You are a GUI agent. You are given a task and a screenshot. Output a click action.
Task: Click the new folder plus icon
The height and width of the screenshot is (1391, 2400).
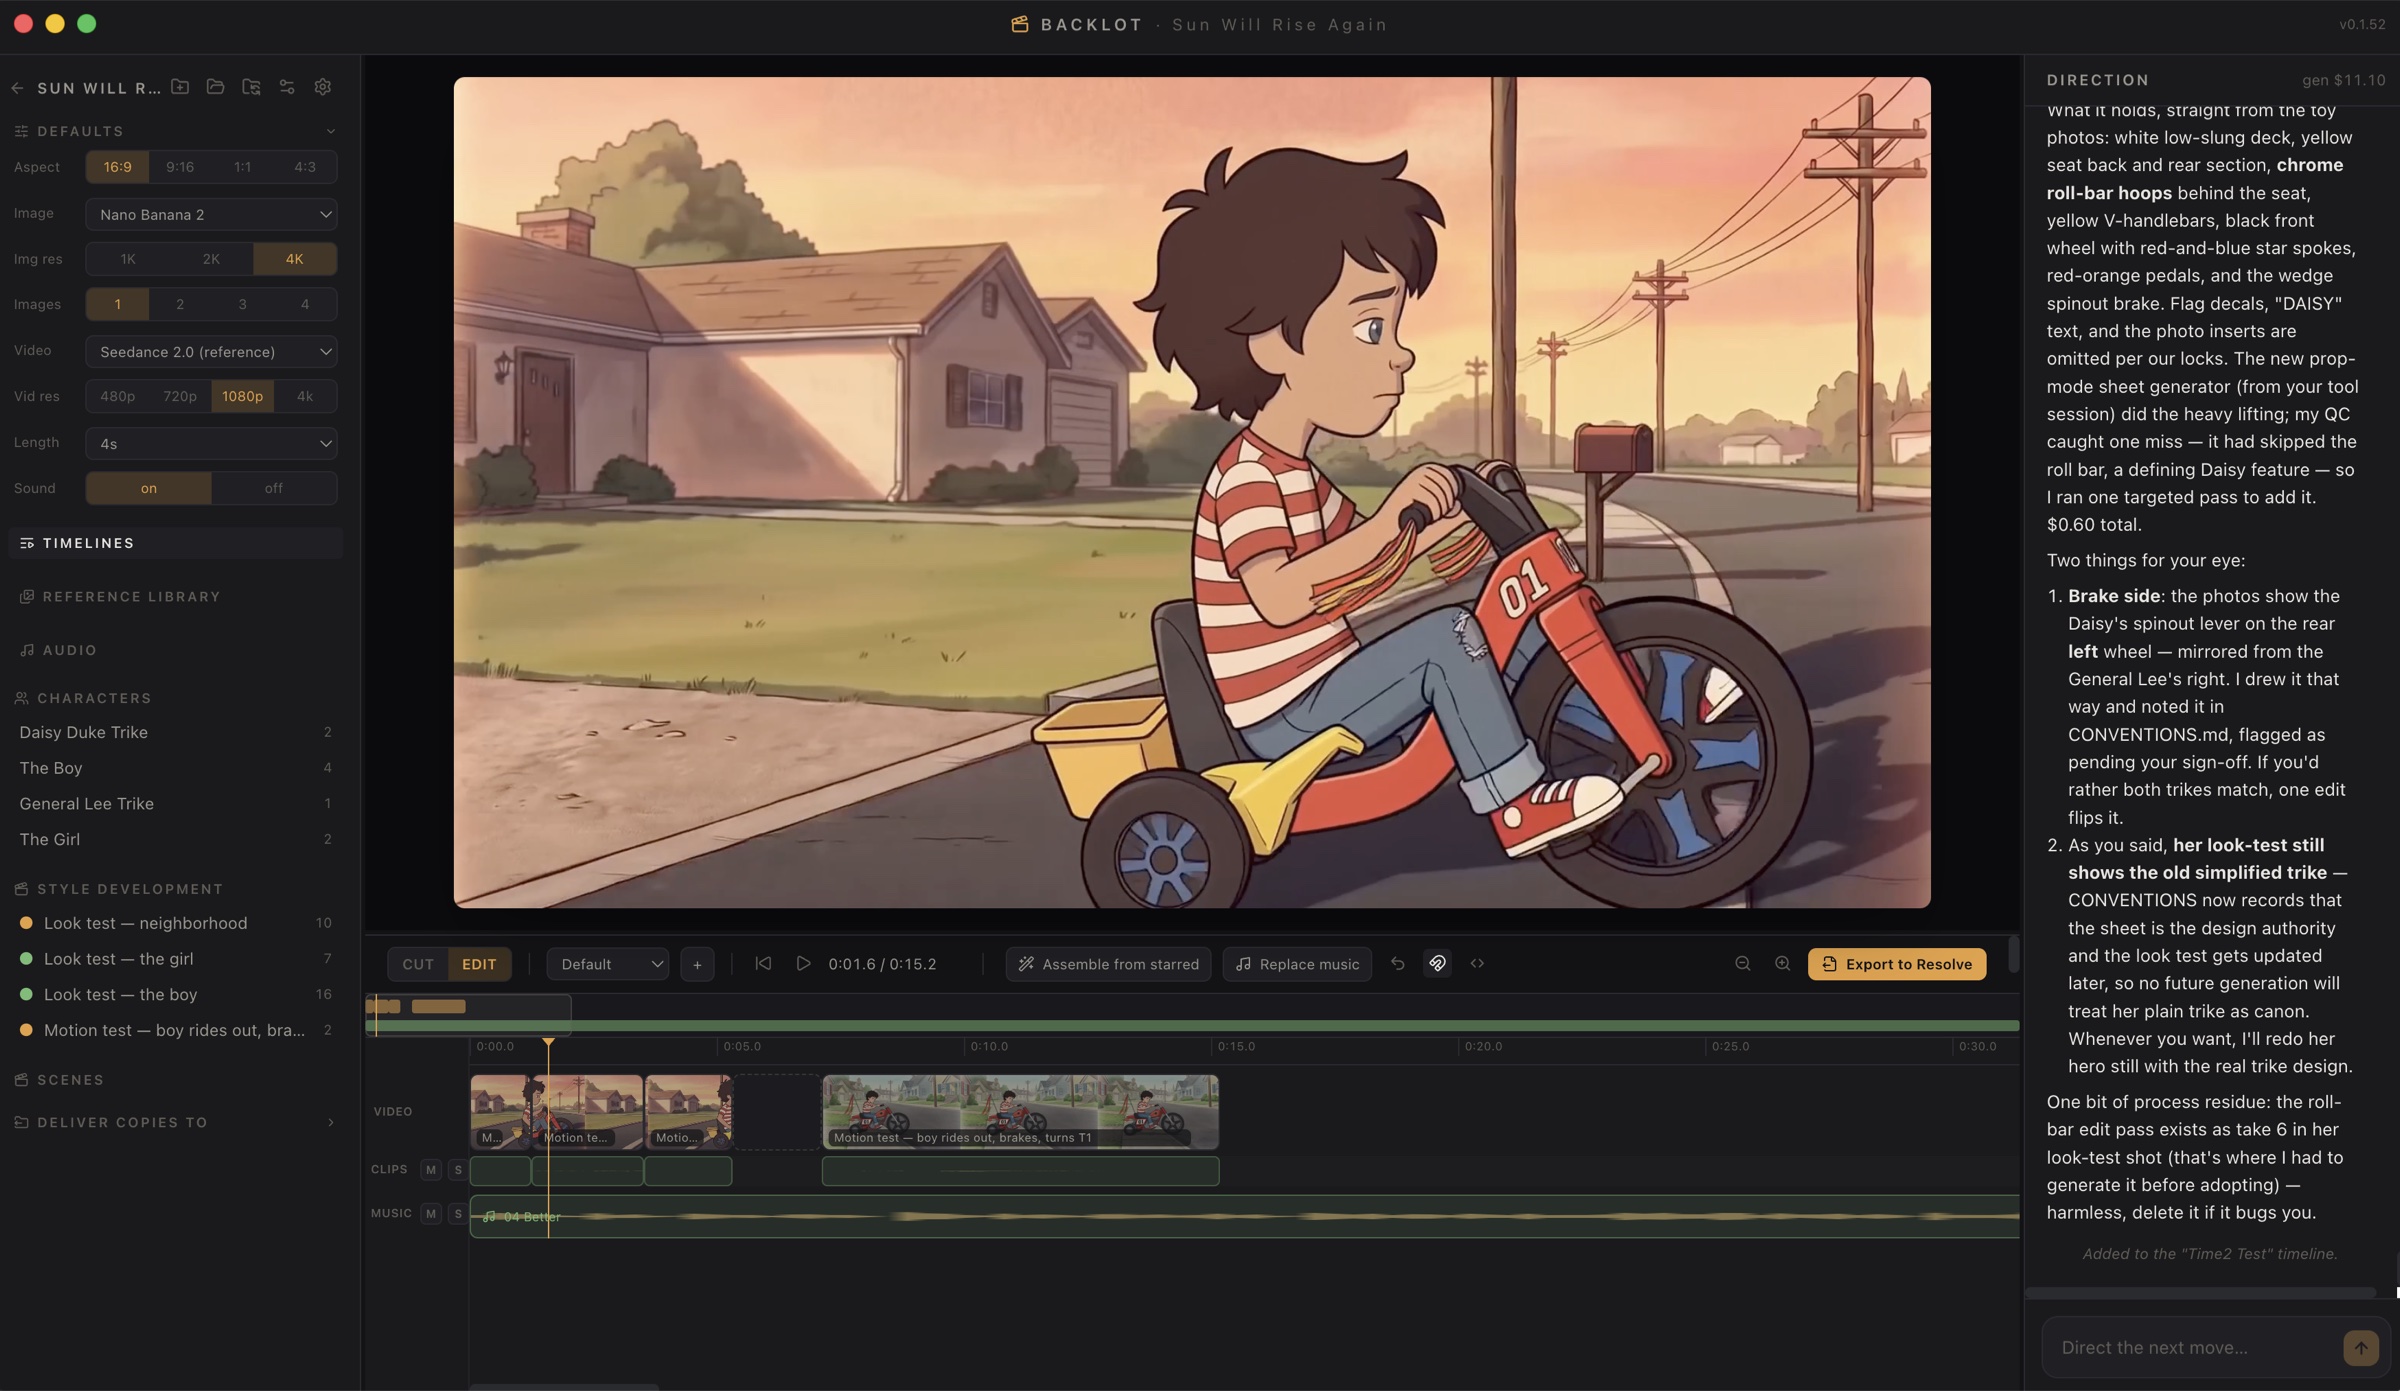pos(180,87)
